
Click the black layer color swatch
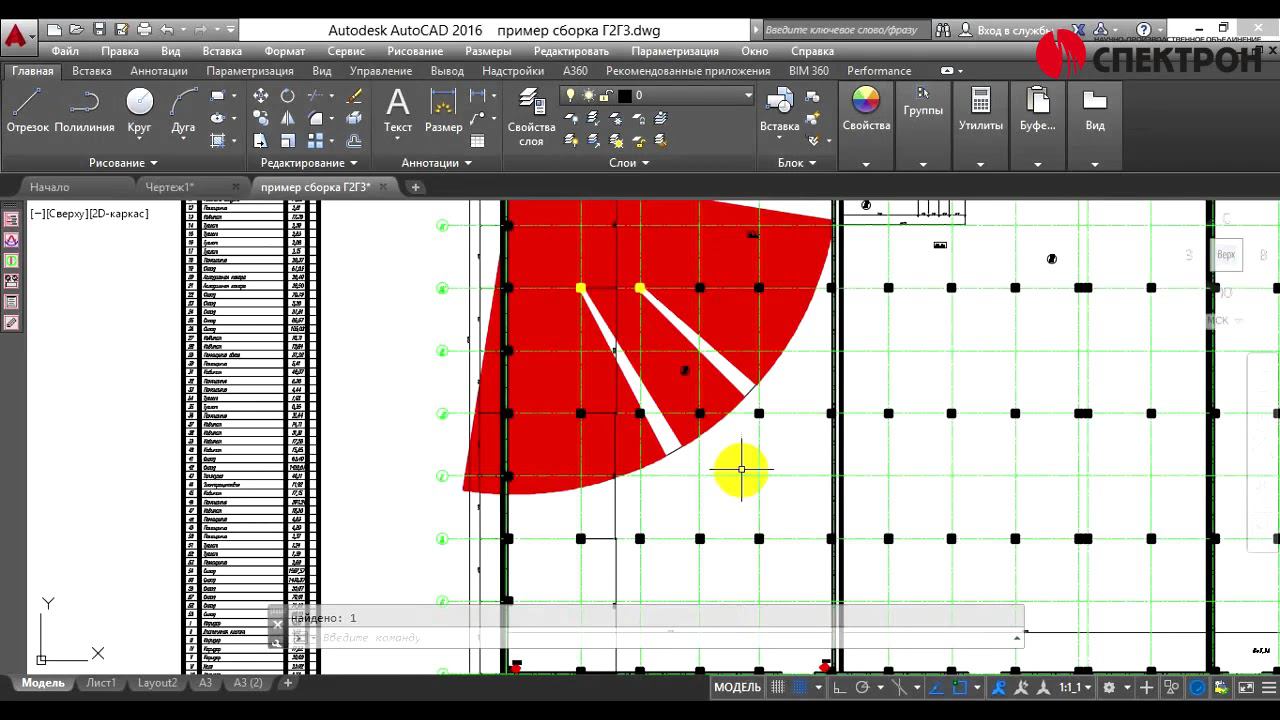(x=625, y=96)
